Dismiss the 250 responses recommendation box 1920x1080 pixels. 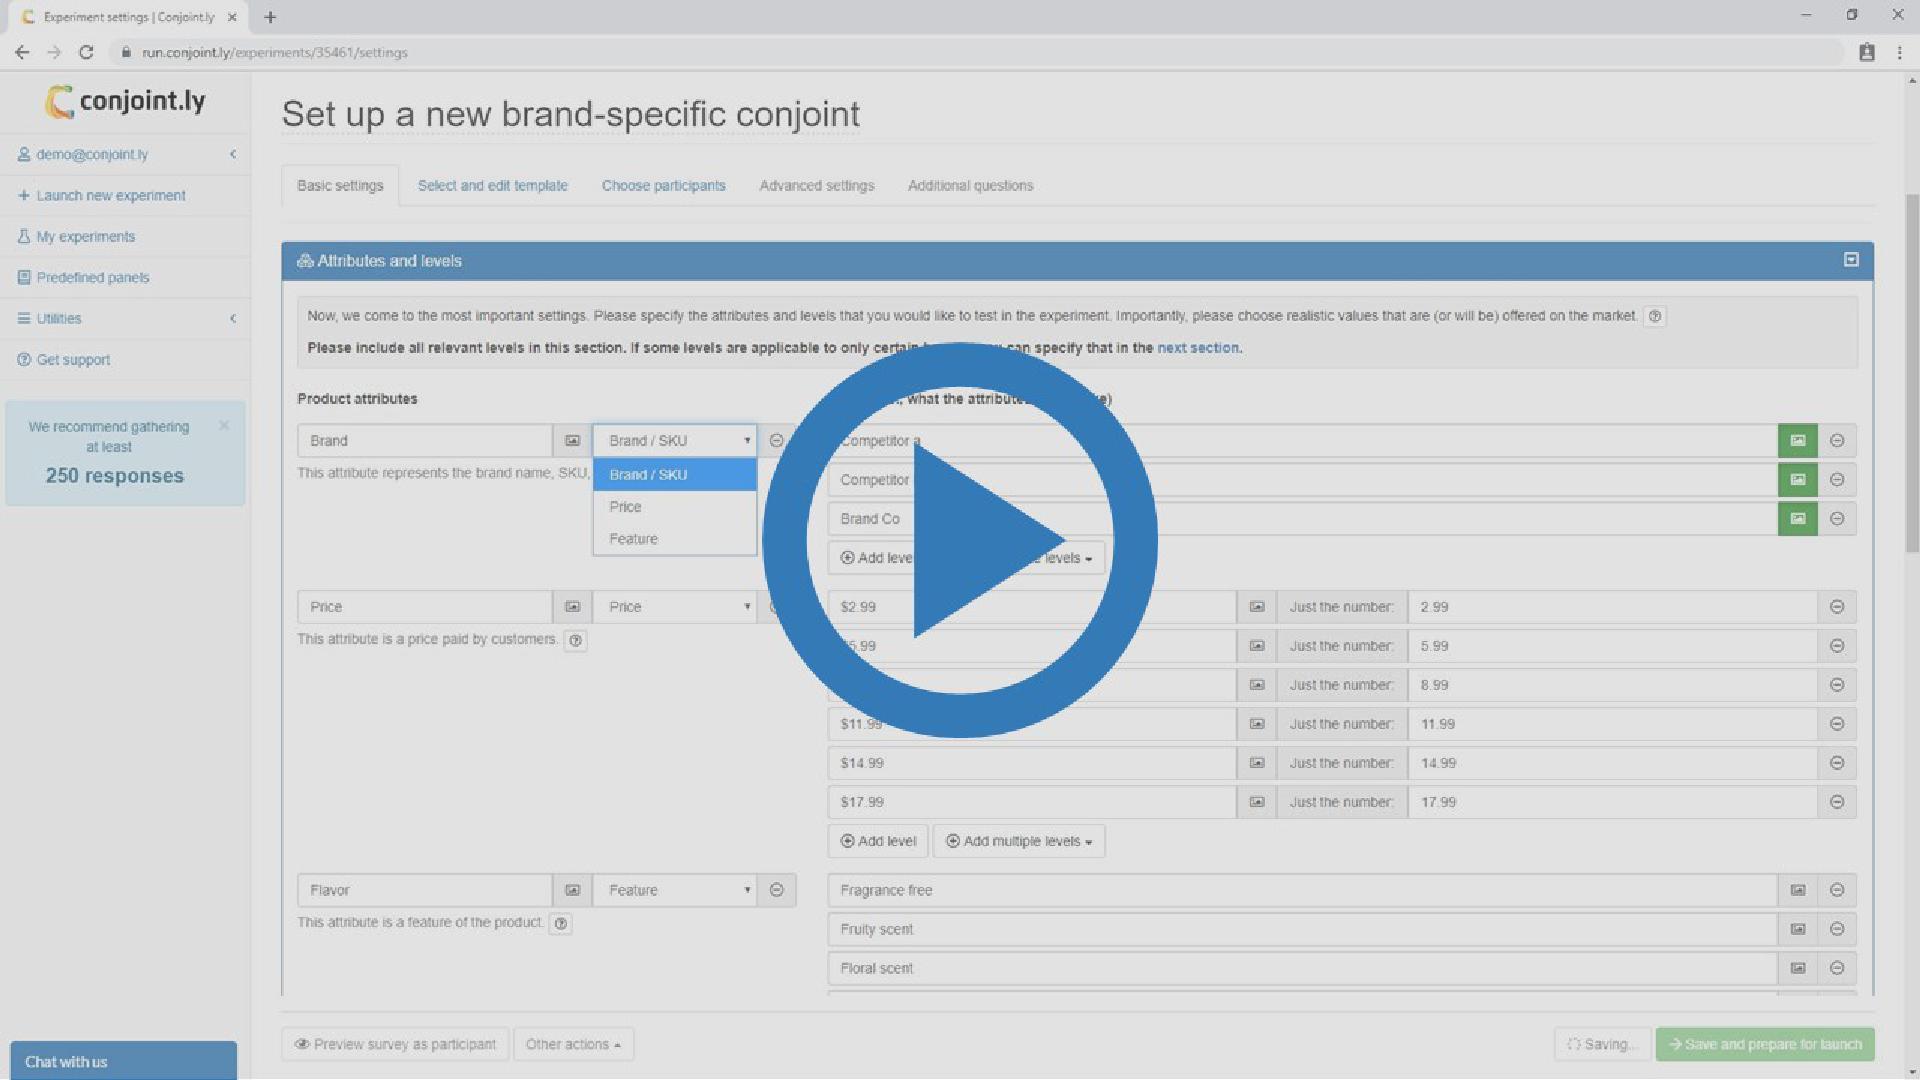(224, 426)
